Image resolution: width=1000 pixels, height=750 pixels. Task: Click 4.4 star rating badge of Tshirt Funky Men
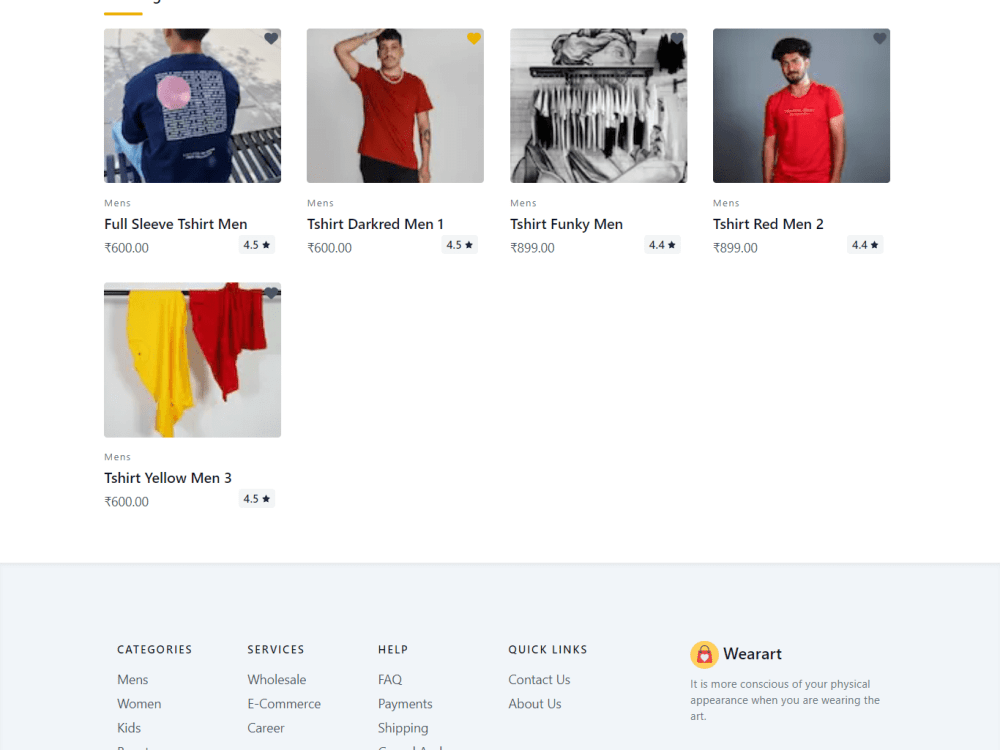coord(662,245)
